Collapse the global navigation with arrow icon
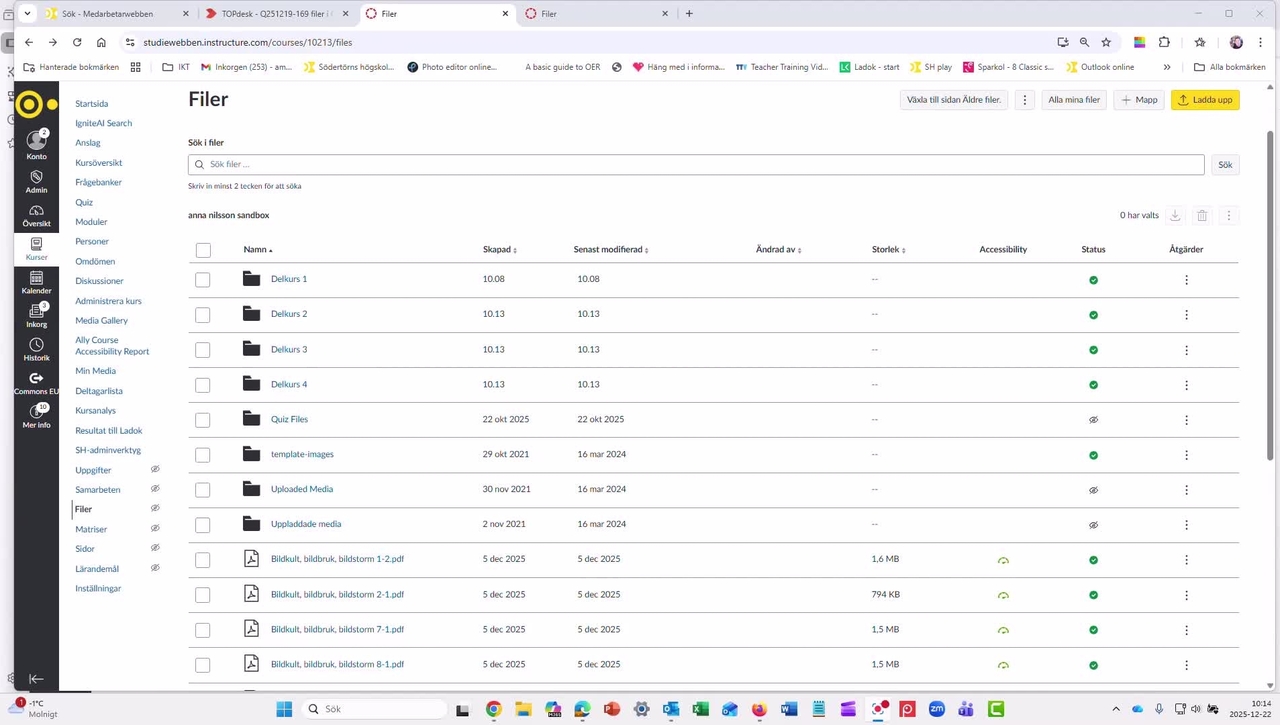Screen dimensions: 1280x725 pos(36,679)
